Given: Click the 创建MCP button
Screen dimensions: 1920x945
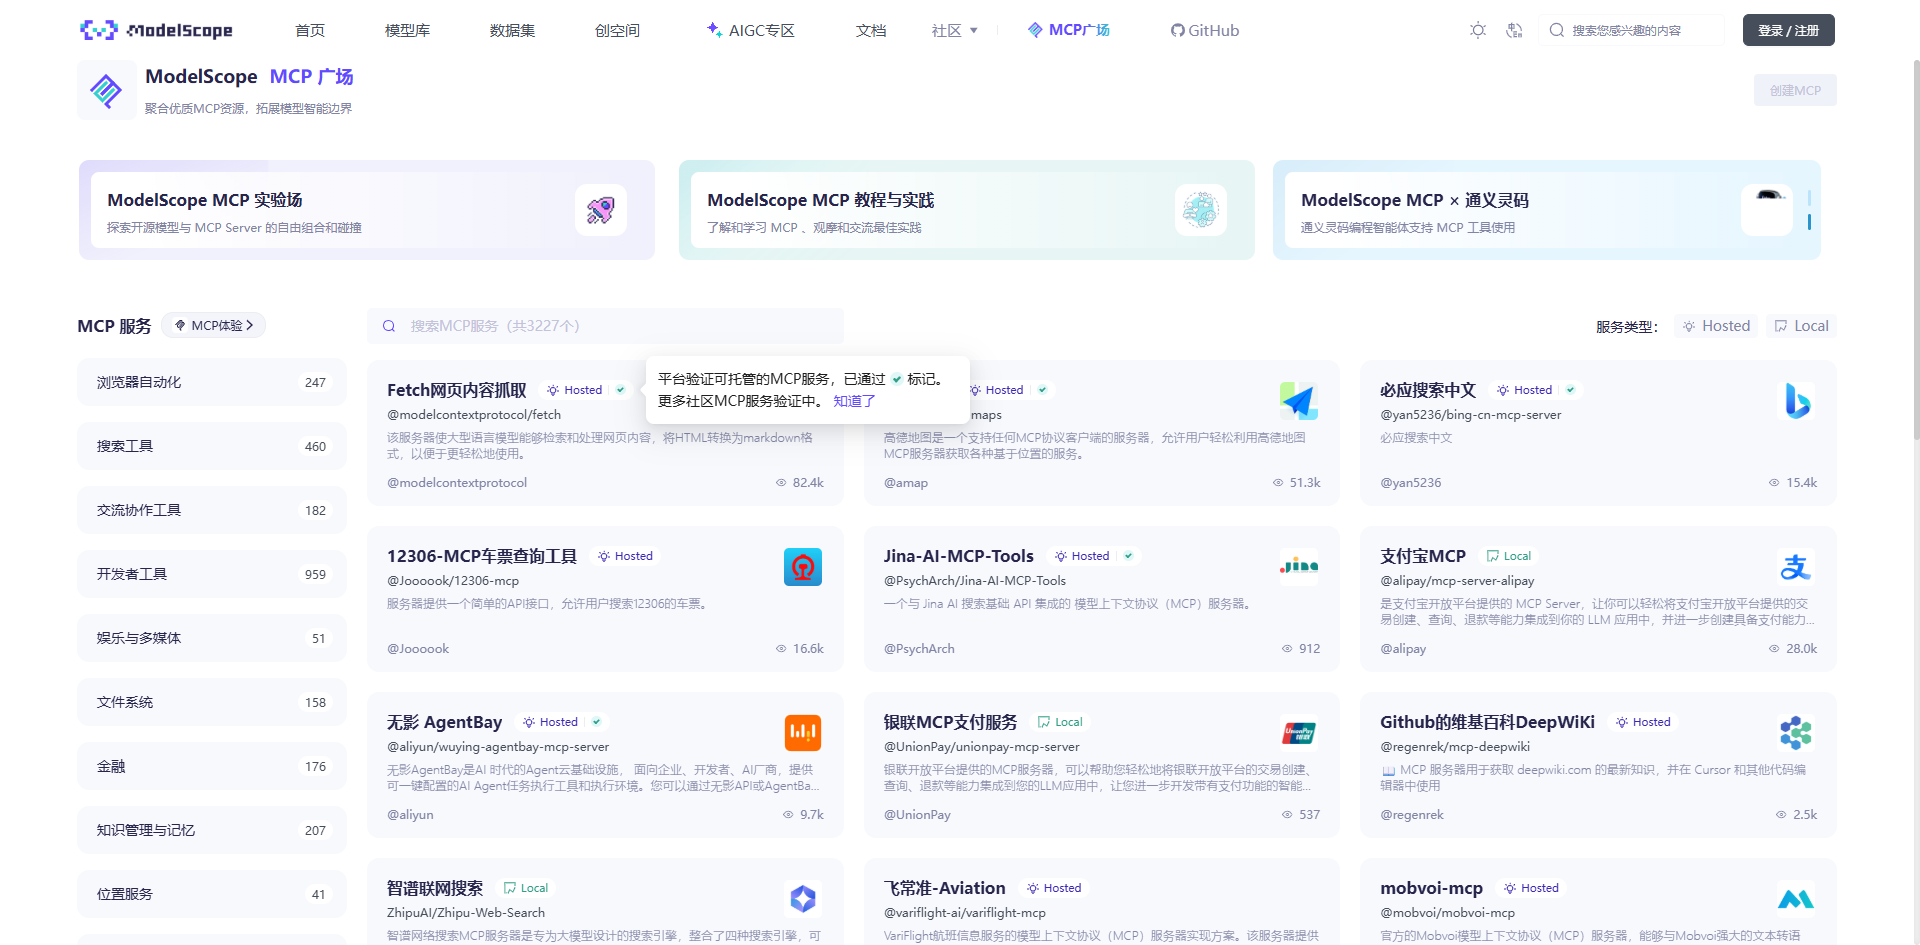Looking at the screenshot, I should click(1795, 90).
